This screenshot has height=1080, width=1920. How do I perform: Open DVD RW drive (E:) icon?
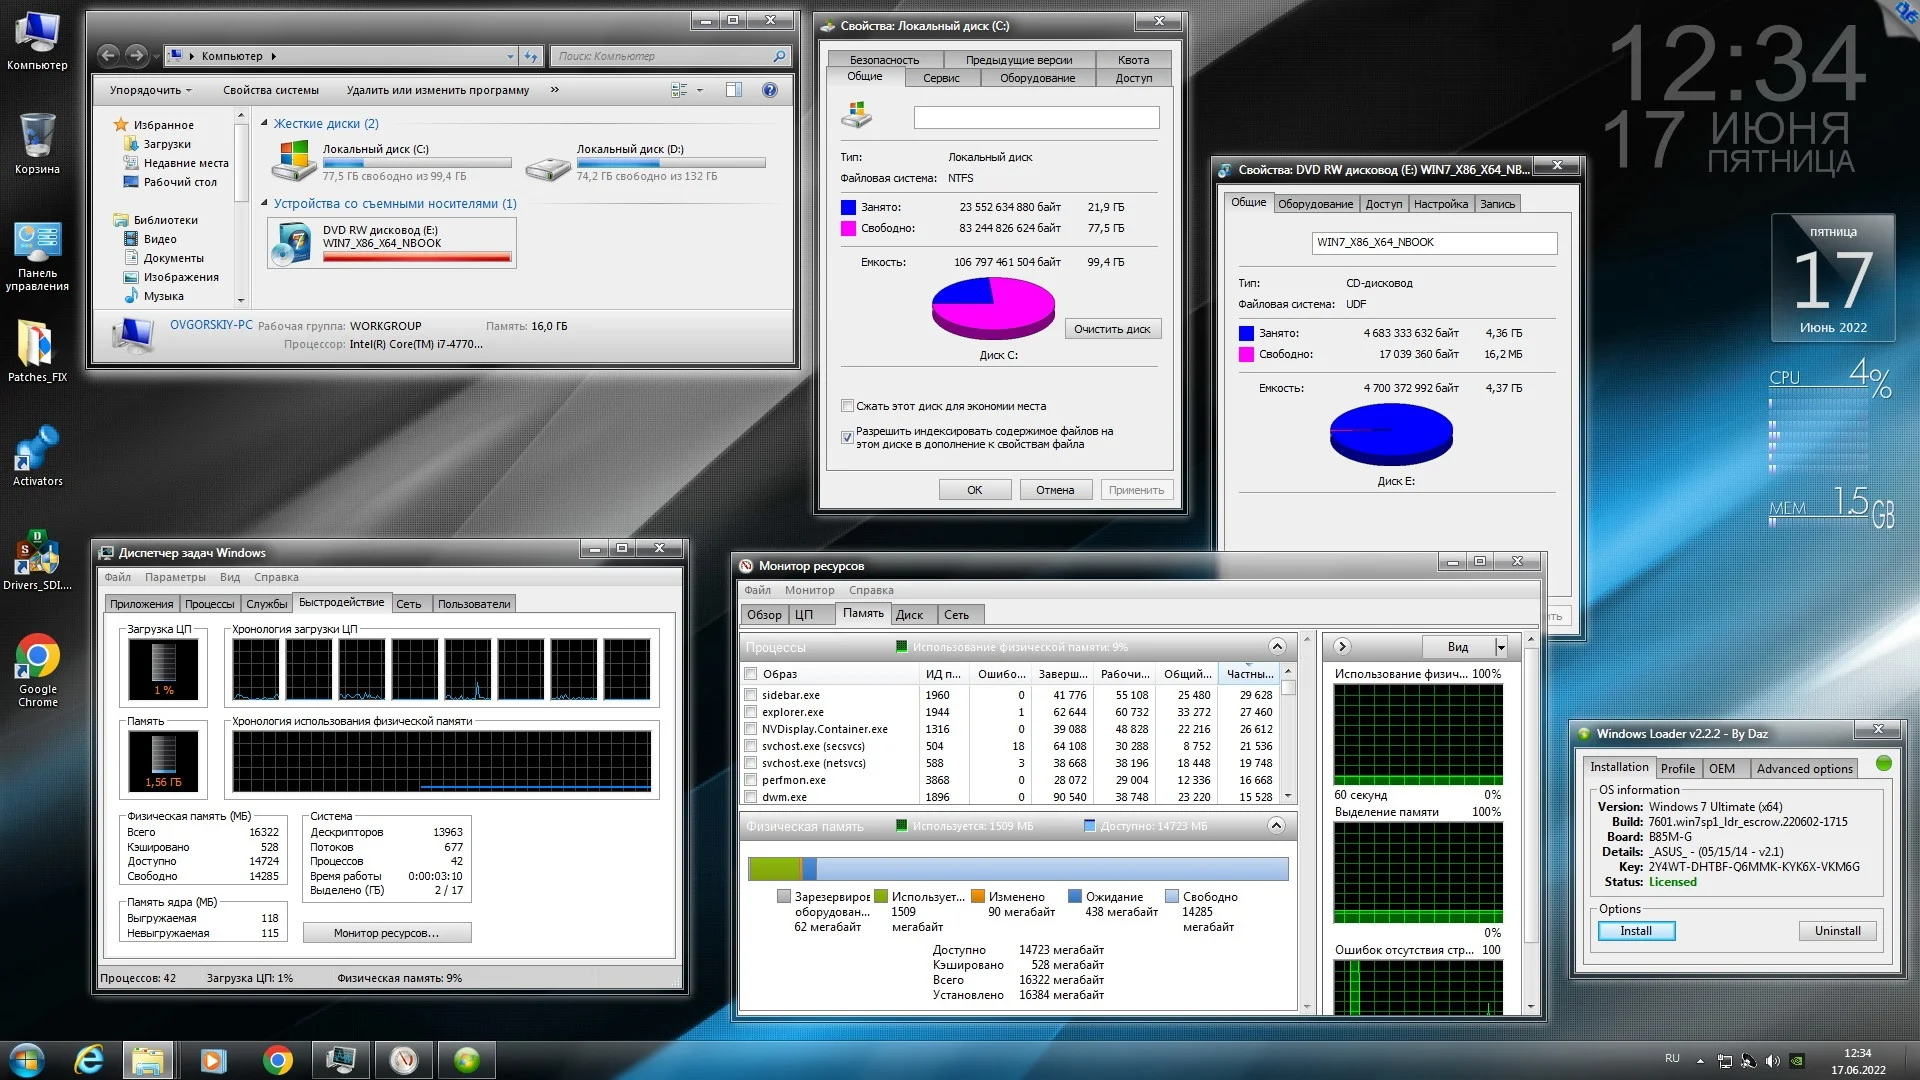(293, 243)
